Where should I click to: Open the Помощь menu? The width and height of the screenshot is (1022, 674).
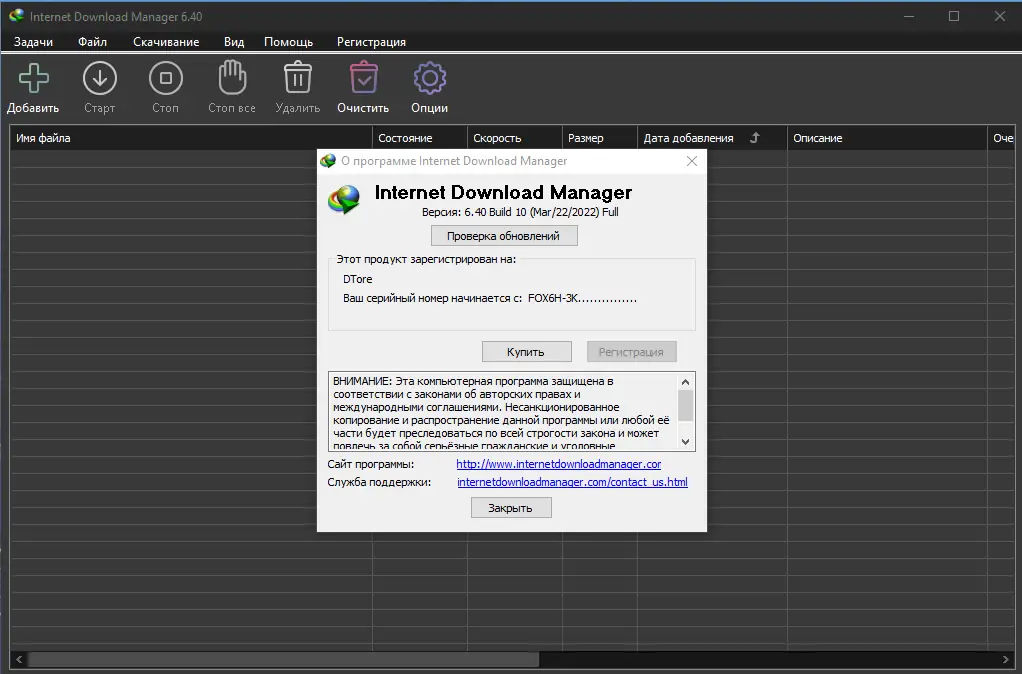[288, 42]
